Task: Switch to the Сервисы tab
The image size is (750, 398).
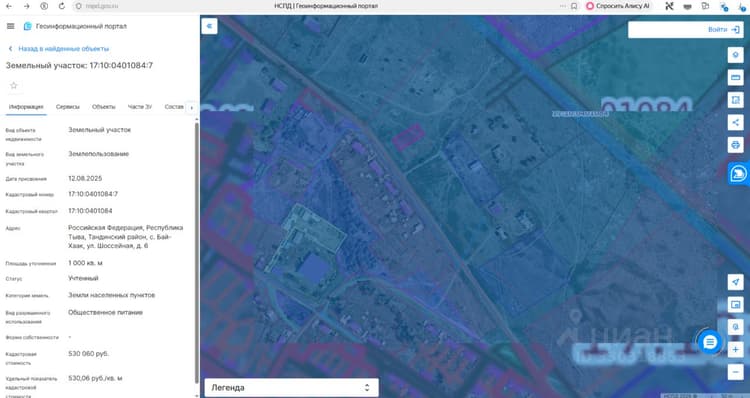Action: tap(67, 107)
